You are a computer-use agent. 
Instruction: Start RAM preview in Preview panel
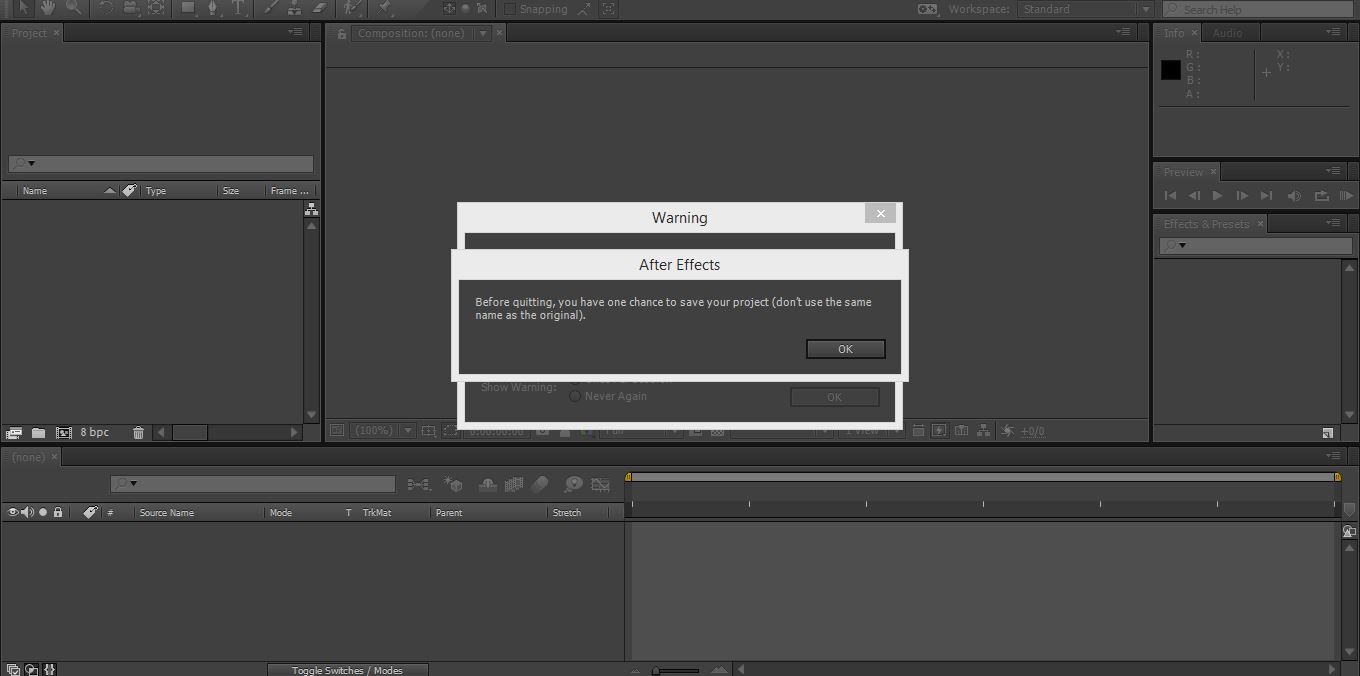1345,196
